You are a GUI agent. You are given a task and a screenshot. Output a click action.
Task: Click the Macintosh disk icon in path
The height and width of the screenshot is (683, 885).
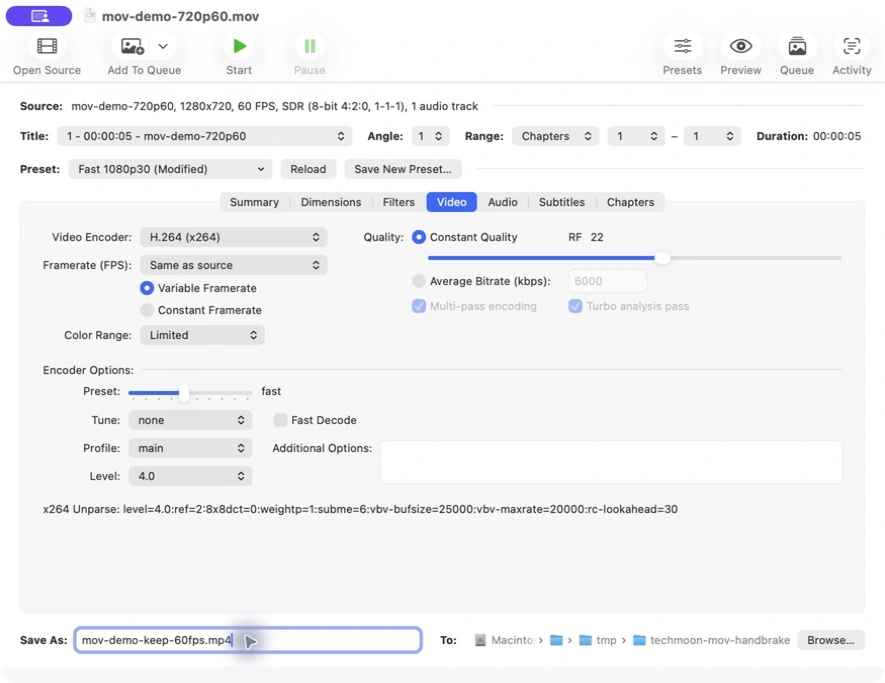pyautogui.click(x=480, y=640)
